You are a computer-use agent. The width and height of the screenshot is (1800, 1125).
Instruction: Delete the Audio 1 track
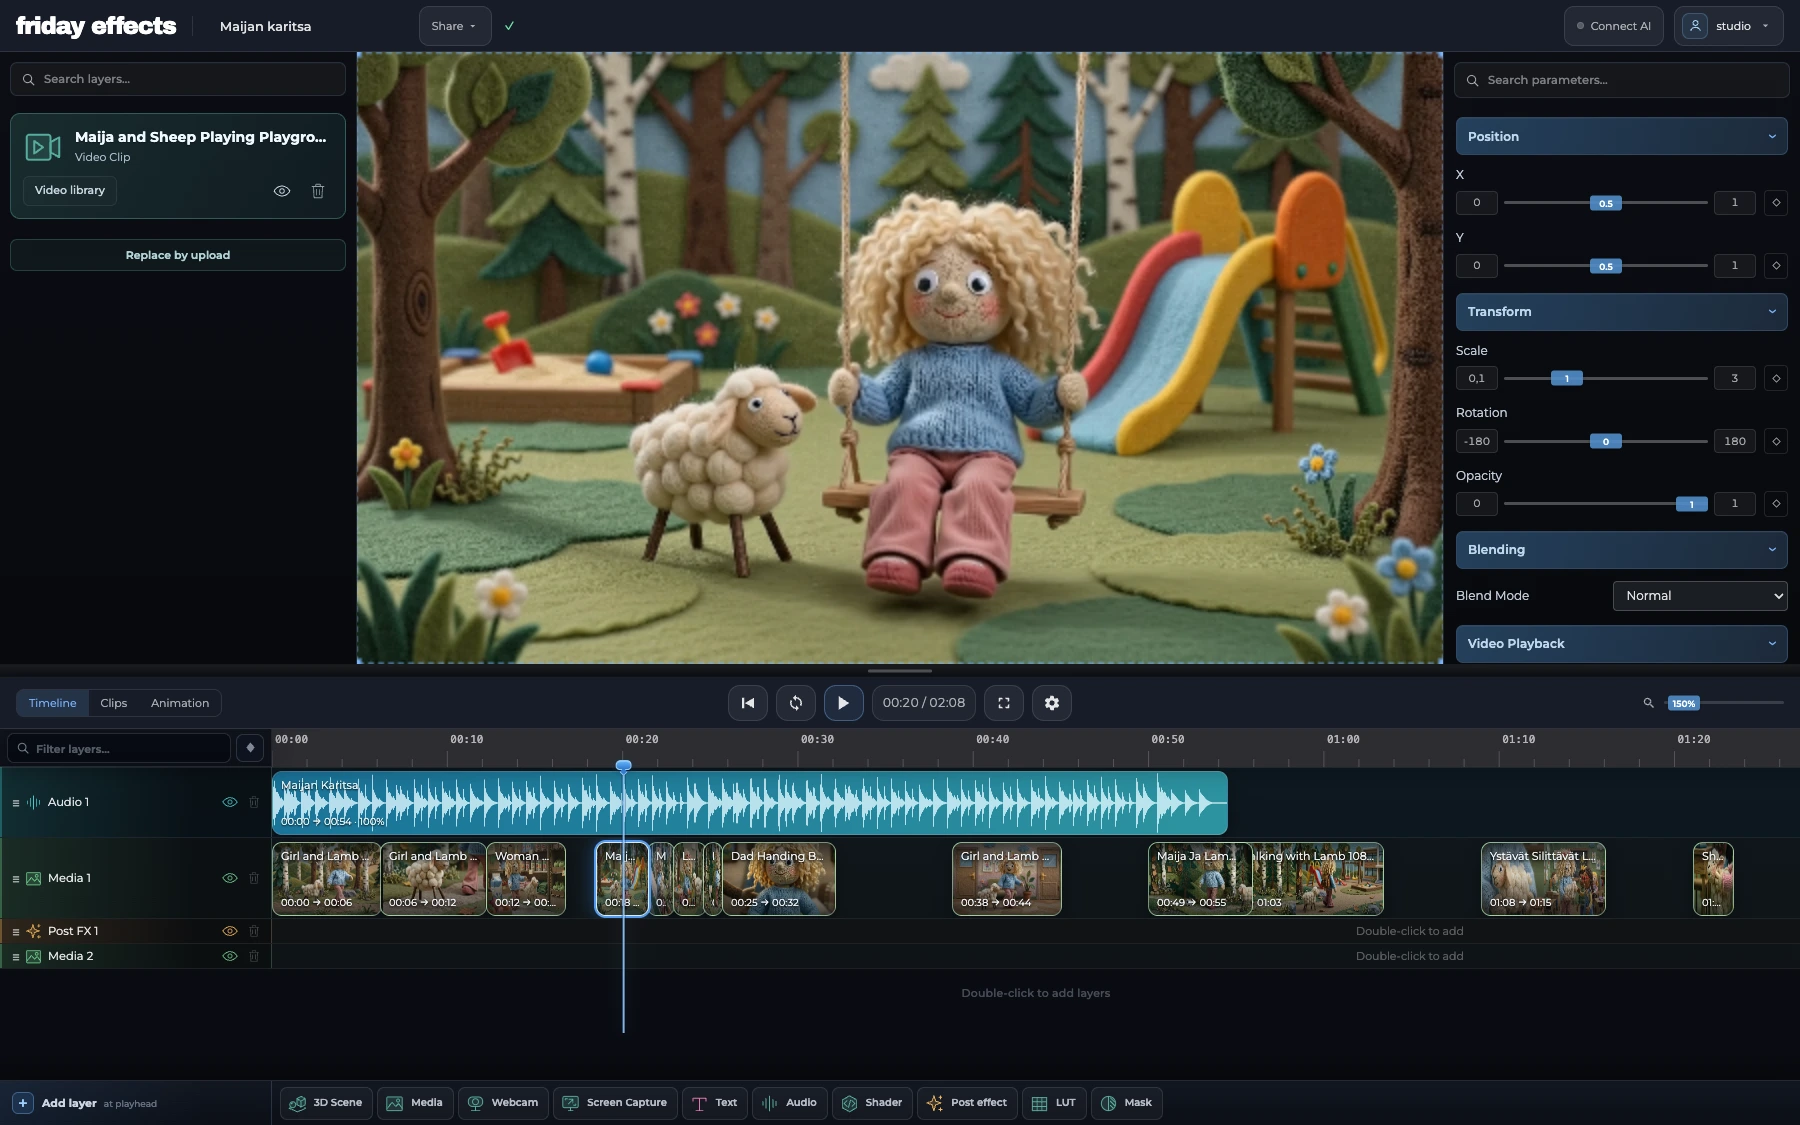coord(254,802)
